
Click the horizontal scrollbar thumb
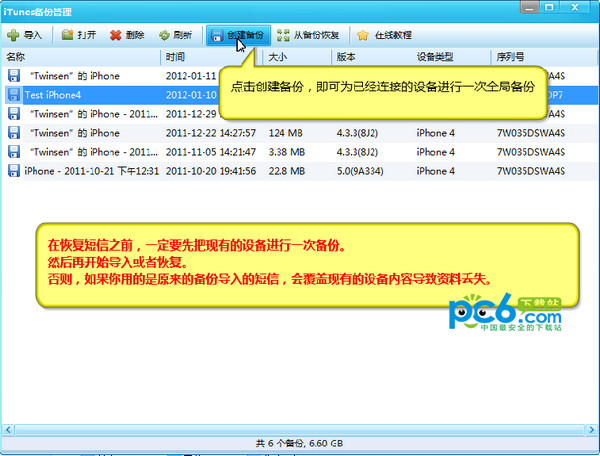pyautogui.click(x=300, y=430)
